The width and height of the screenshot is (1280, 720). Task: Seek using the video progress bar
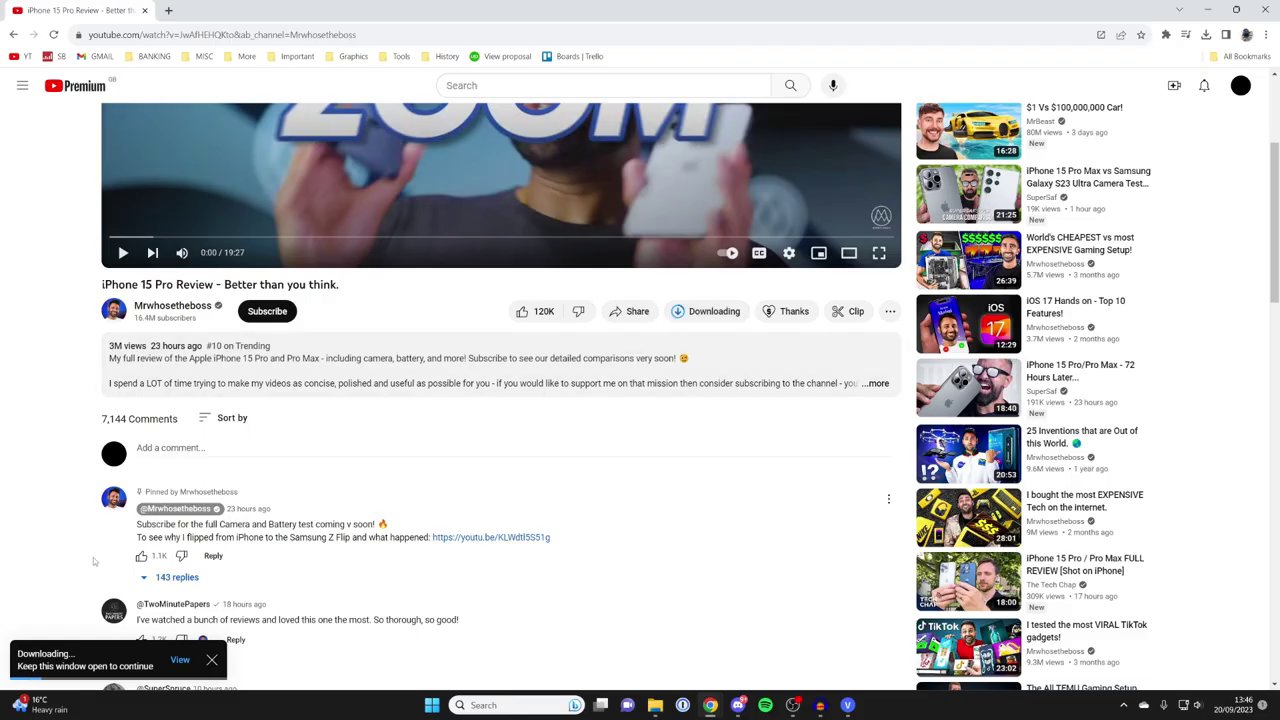[500, 236]
